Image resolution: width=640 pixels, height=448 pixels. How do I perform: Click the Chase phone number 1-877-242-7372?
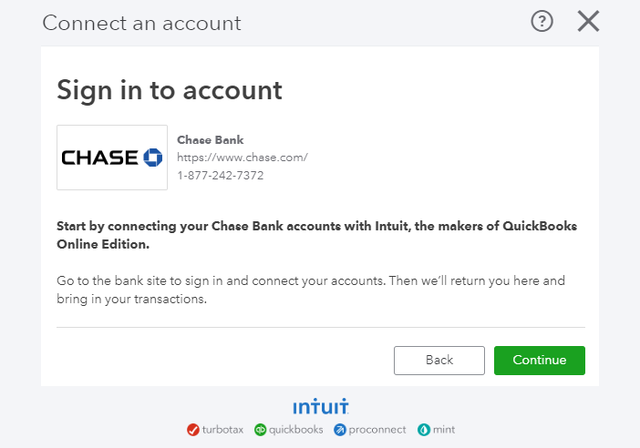click(x=220, y=175)
